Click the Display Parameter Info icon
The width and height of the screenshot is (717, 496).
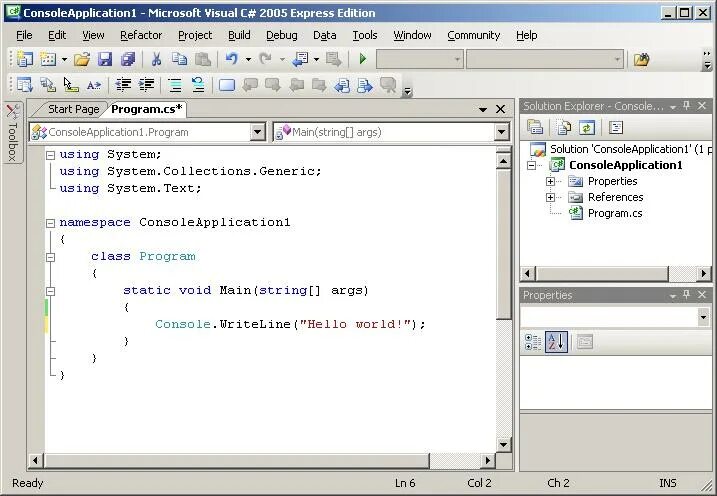[x=48, y=85]
